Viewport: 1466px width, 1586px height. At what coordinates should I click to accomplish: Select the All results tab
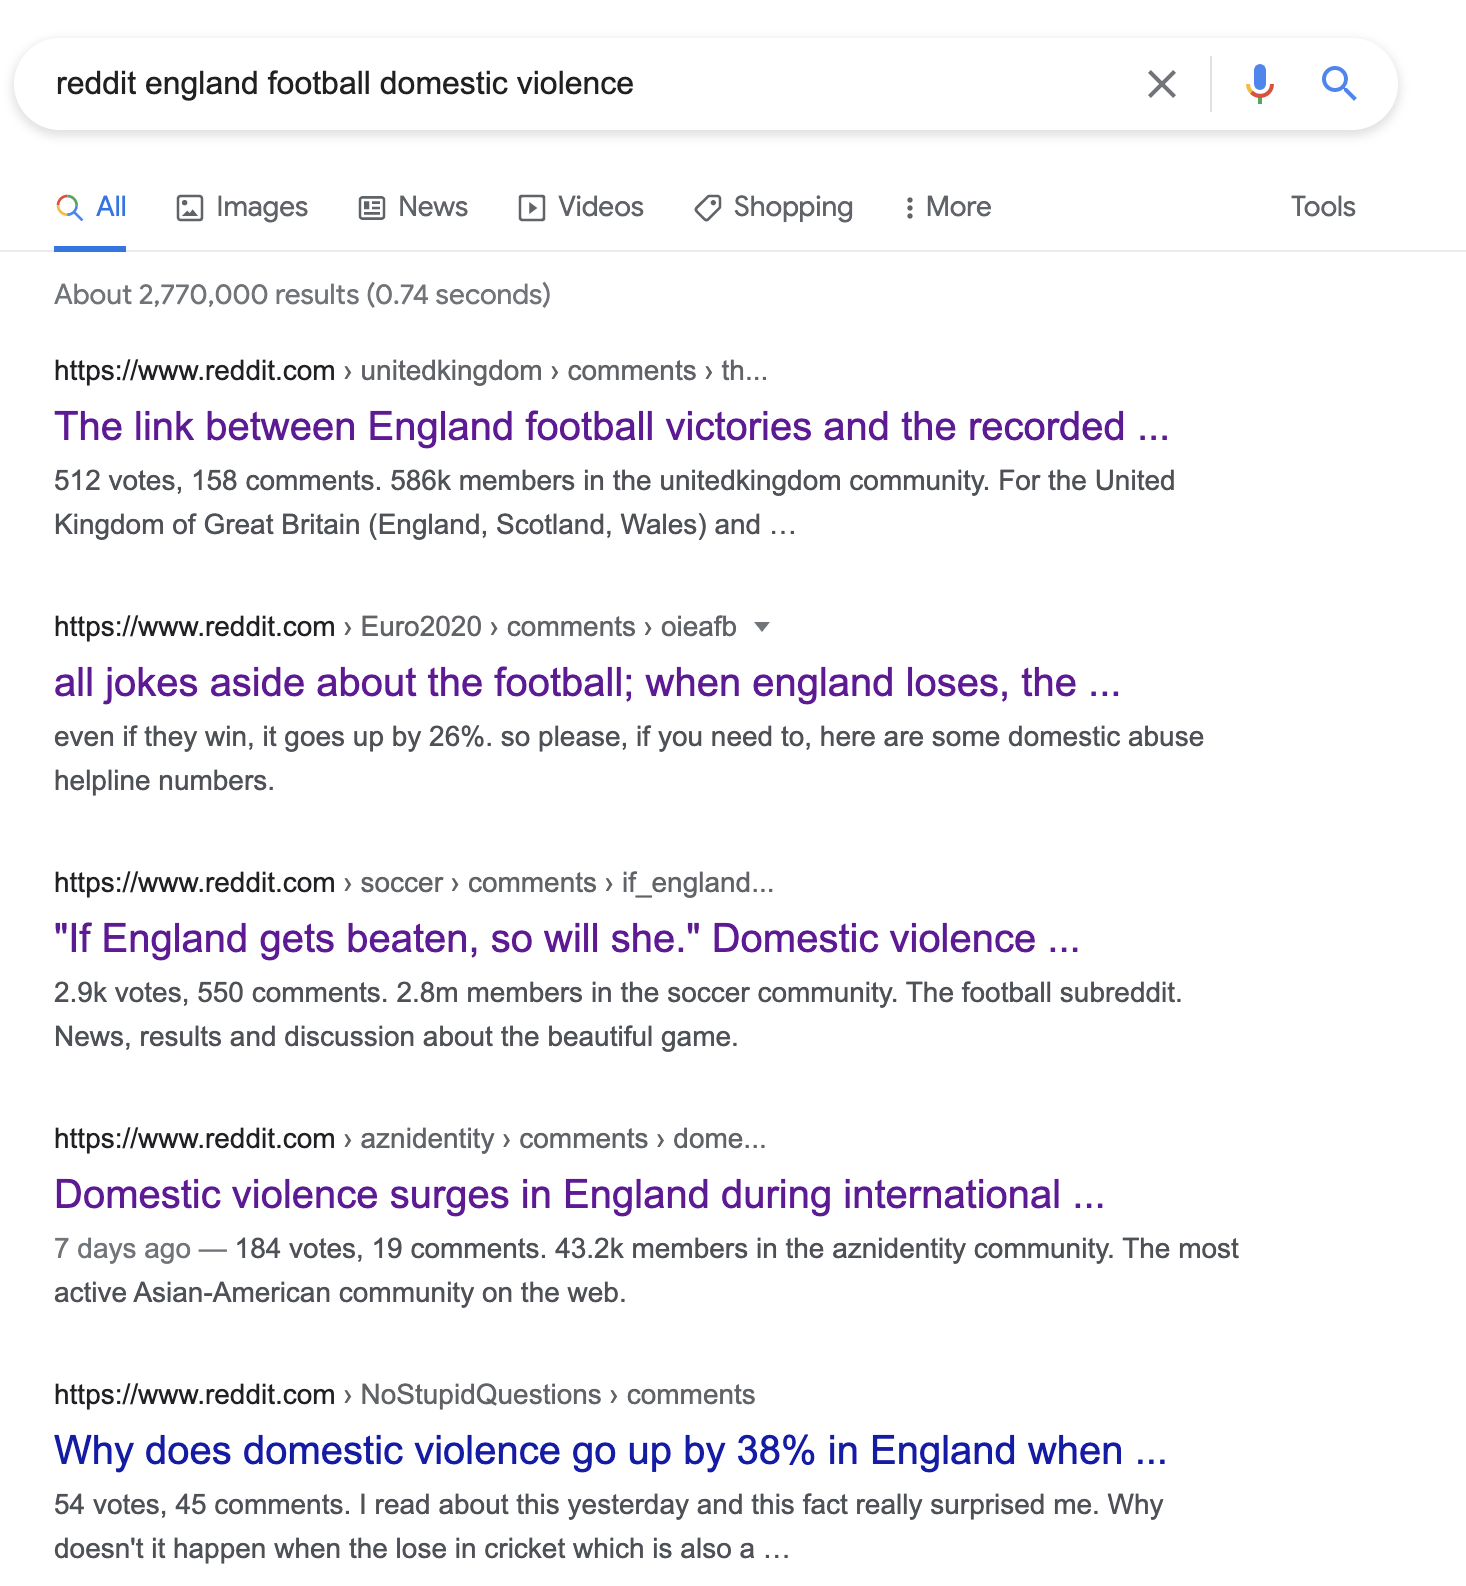coord(91,207)
